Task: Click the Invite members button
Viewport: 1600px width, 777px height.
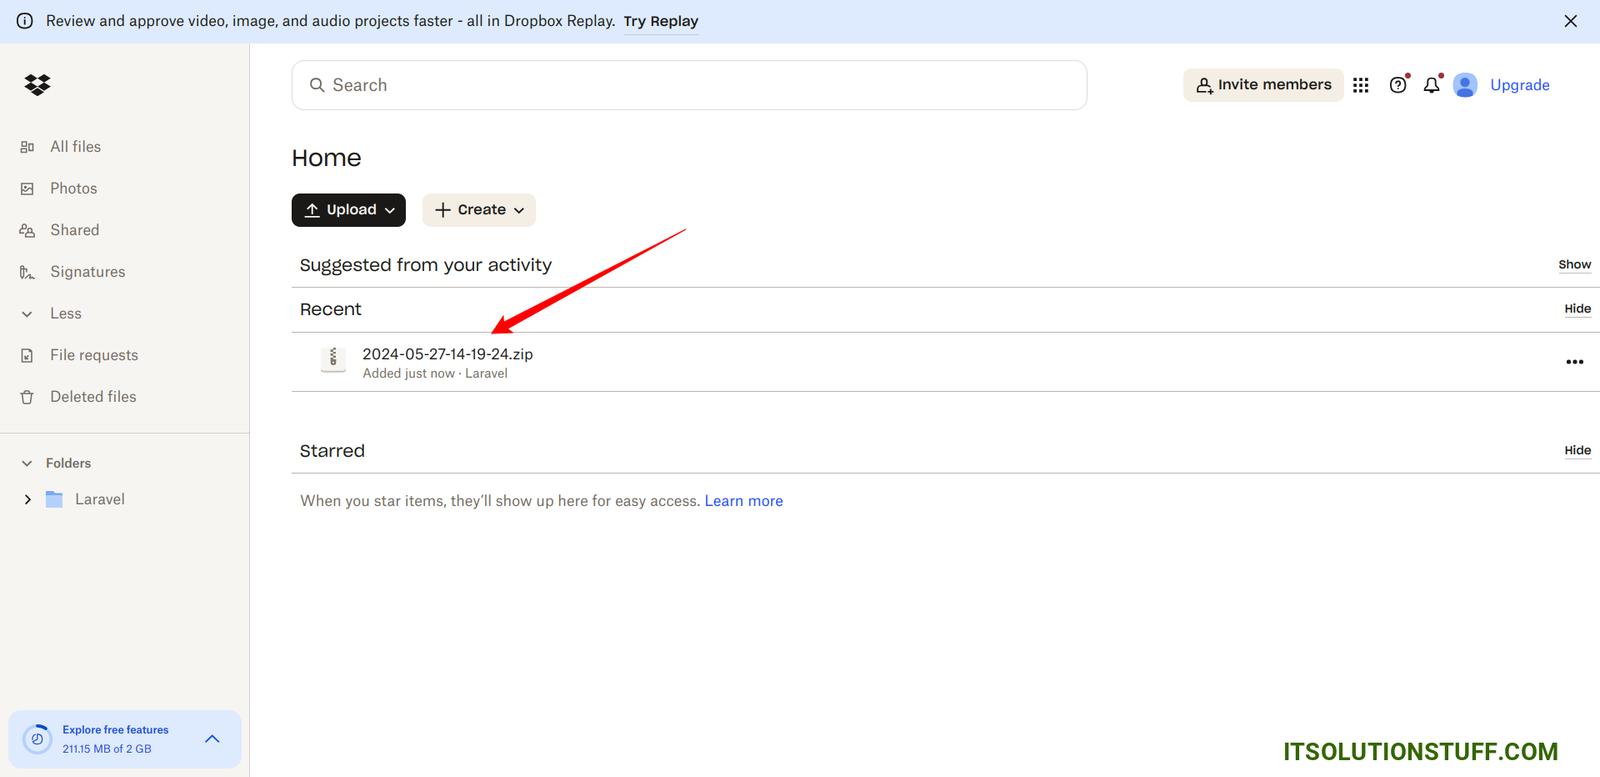Action: (x=1263, y=85)
